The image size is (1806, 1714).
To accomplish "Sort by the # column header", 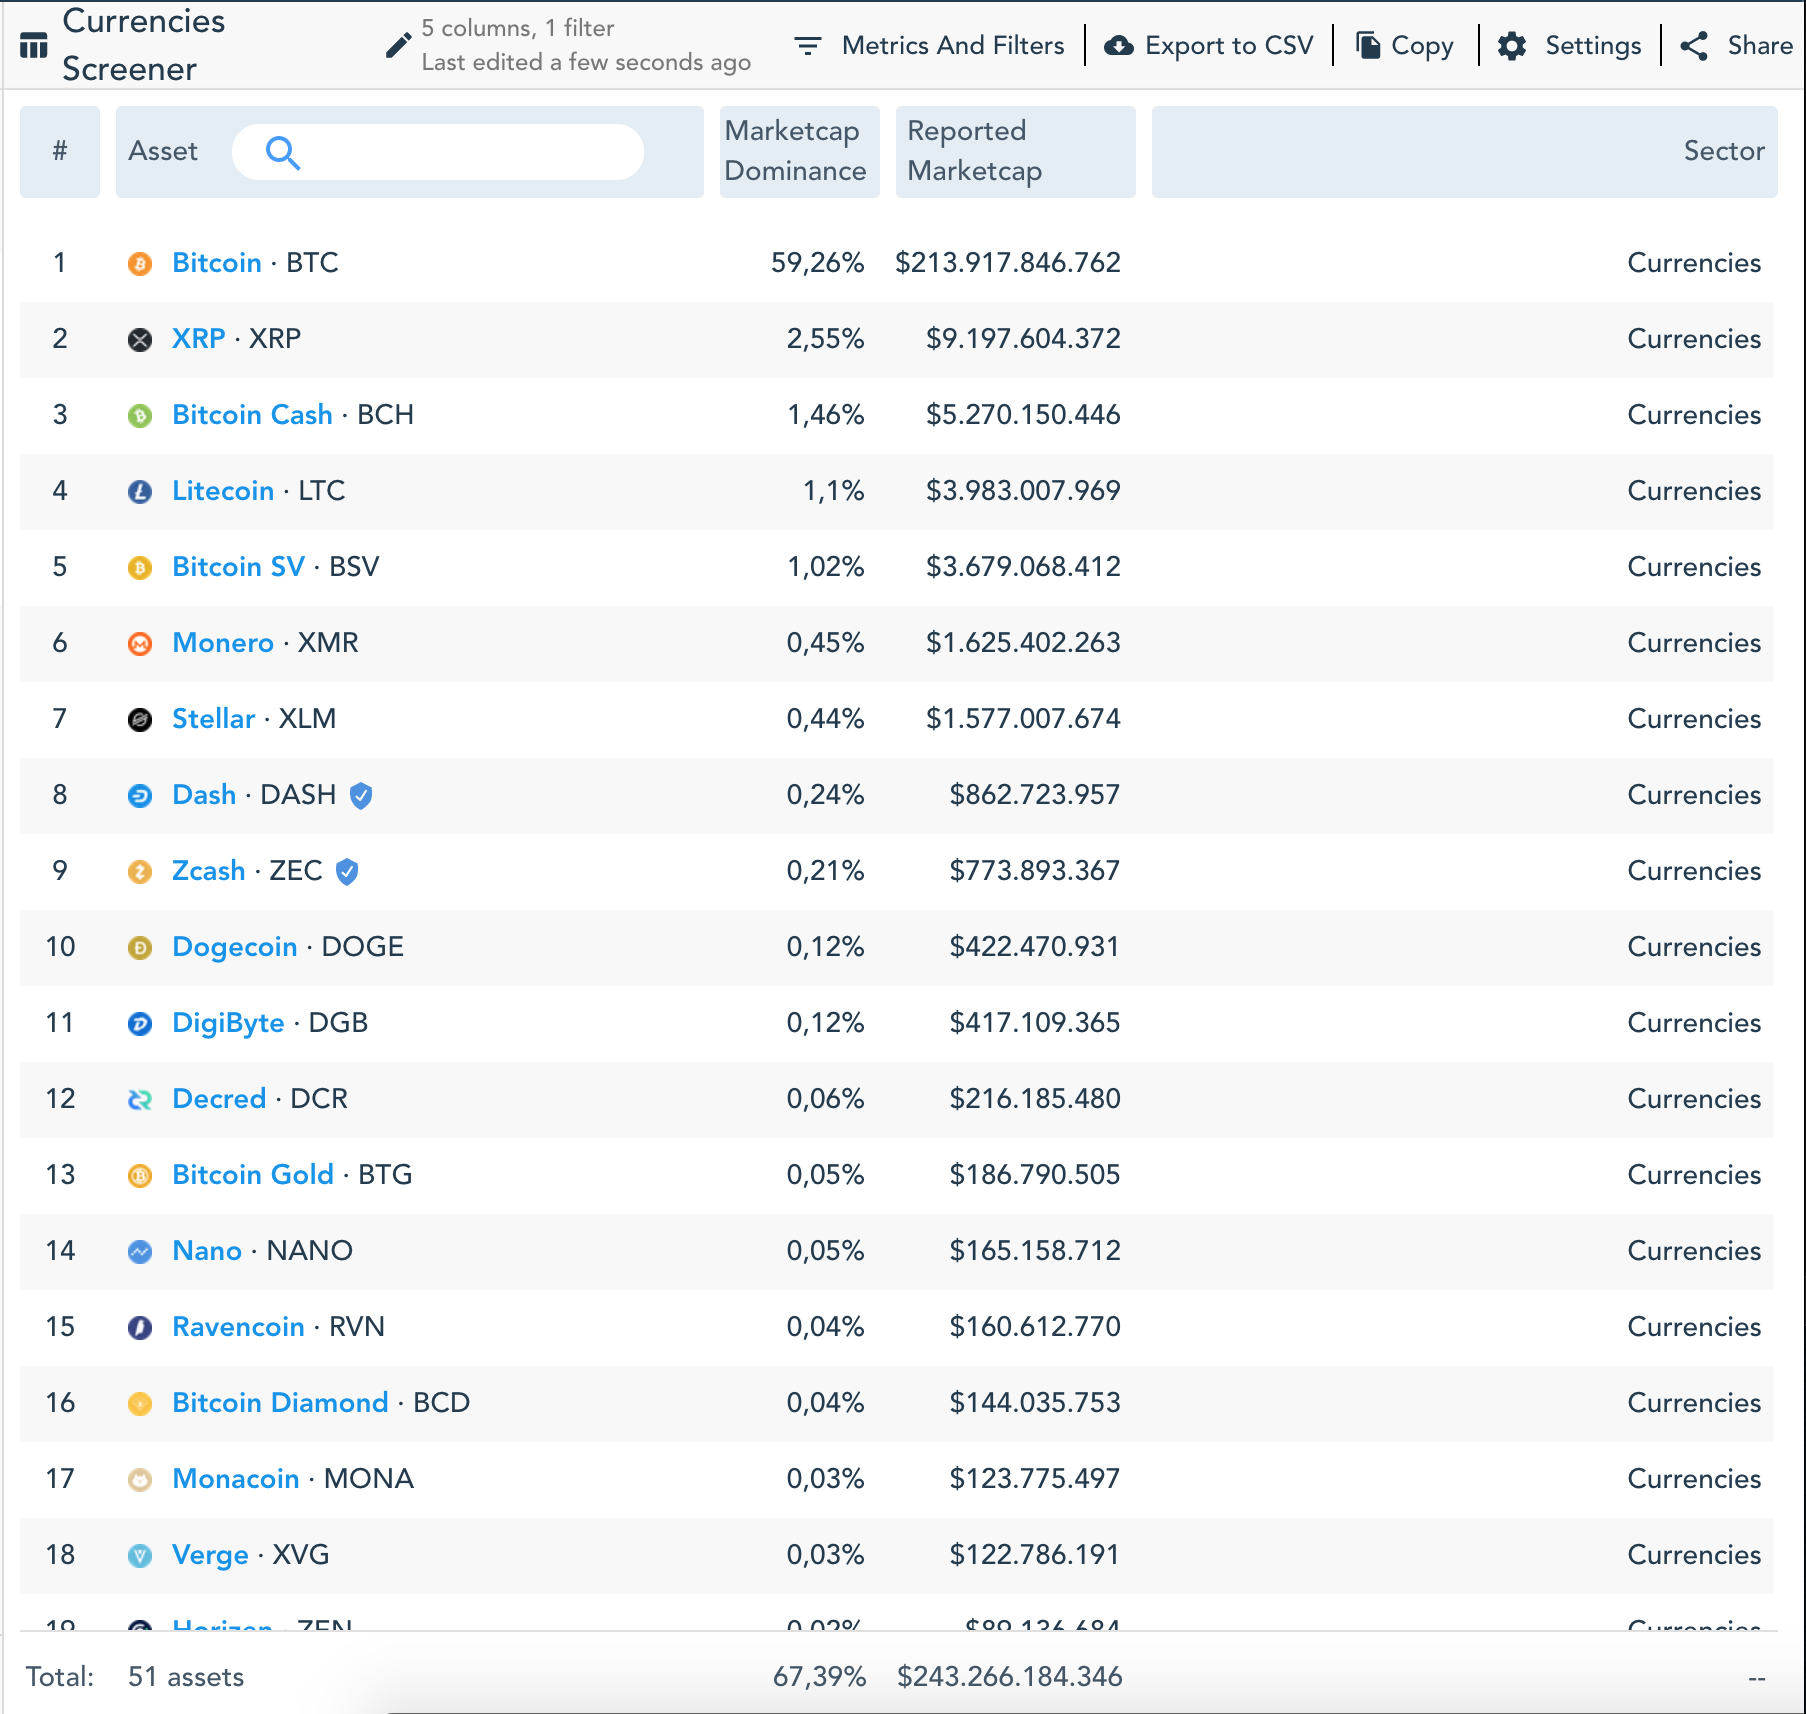I will 60,151.
